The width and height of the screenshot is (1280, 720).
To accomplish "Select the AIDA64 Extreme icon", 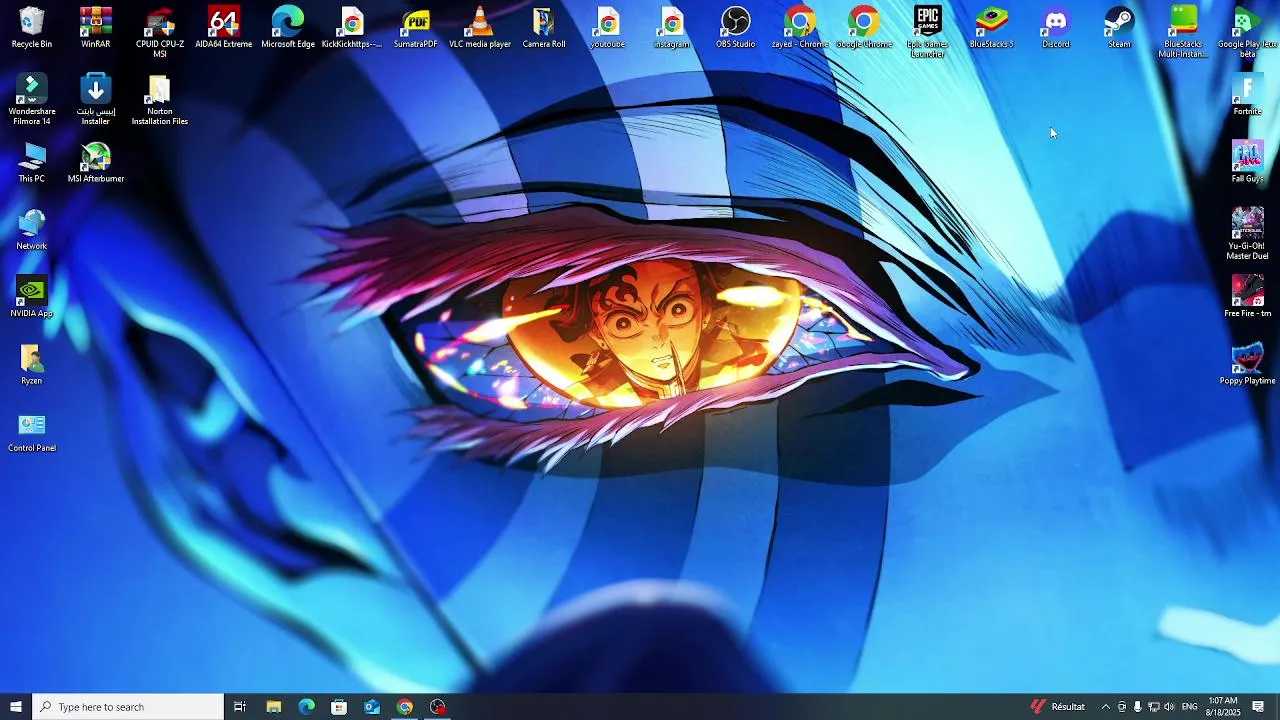I will (224, 28).
